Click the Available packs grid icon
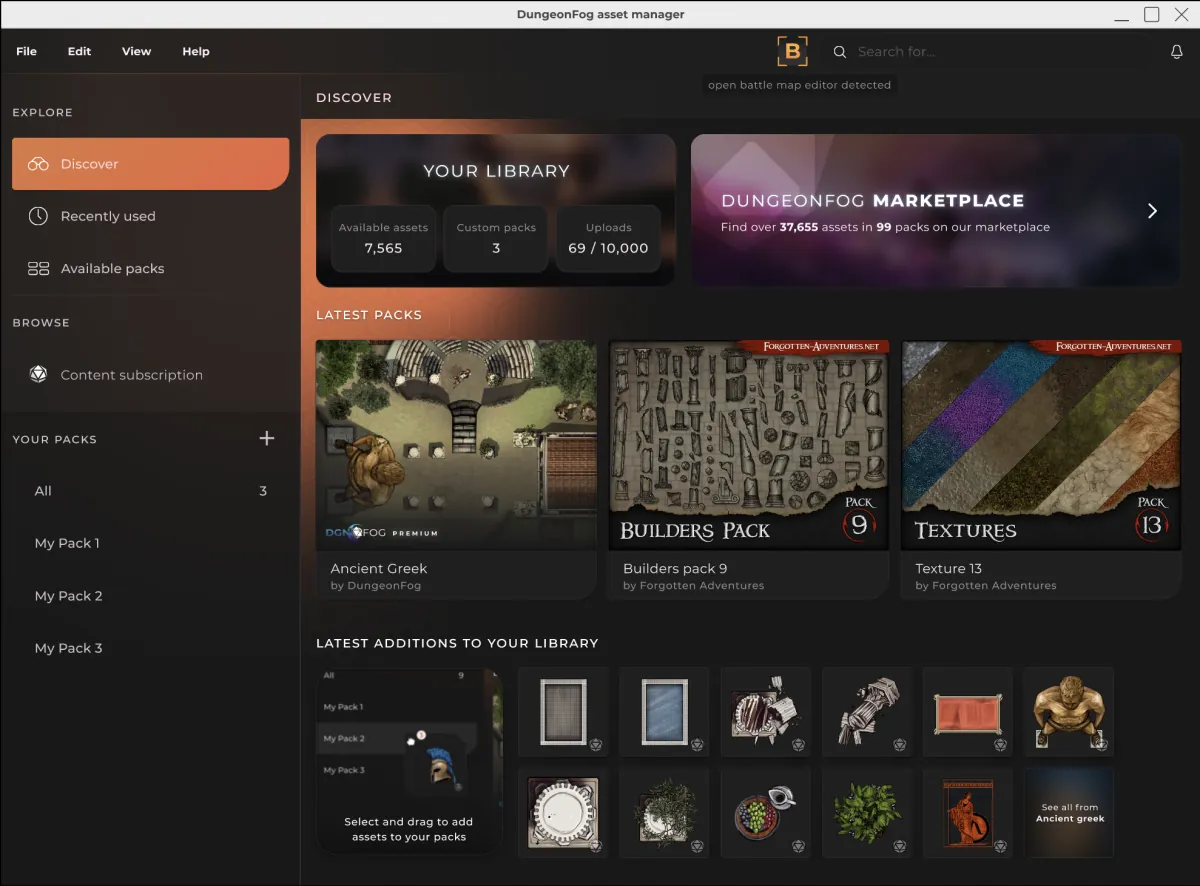 [38, 268]
